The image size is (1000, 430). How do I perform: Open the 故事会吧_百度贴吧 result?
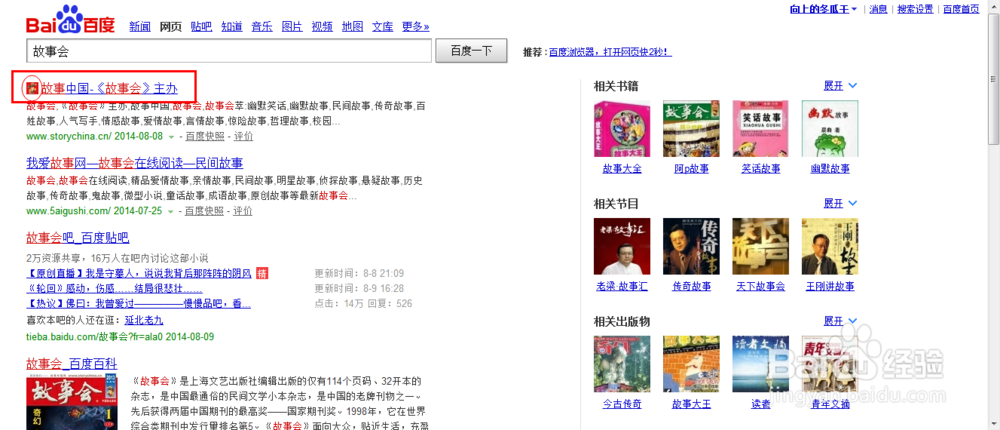click(78, 239)
